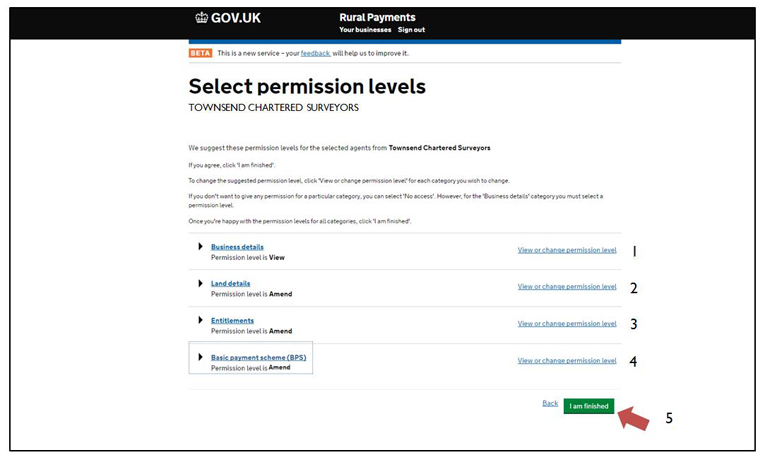
Task: Click the GOV.UK crown logo icon
Action: pyautogui.click(x=201, y=18)
